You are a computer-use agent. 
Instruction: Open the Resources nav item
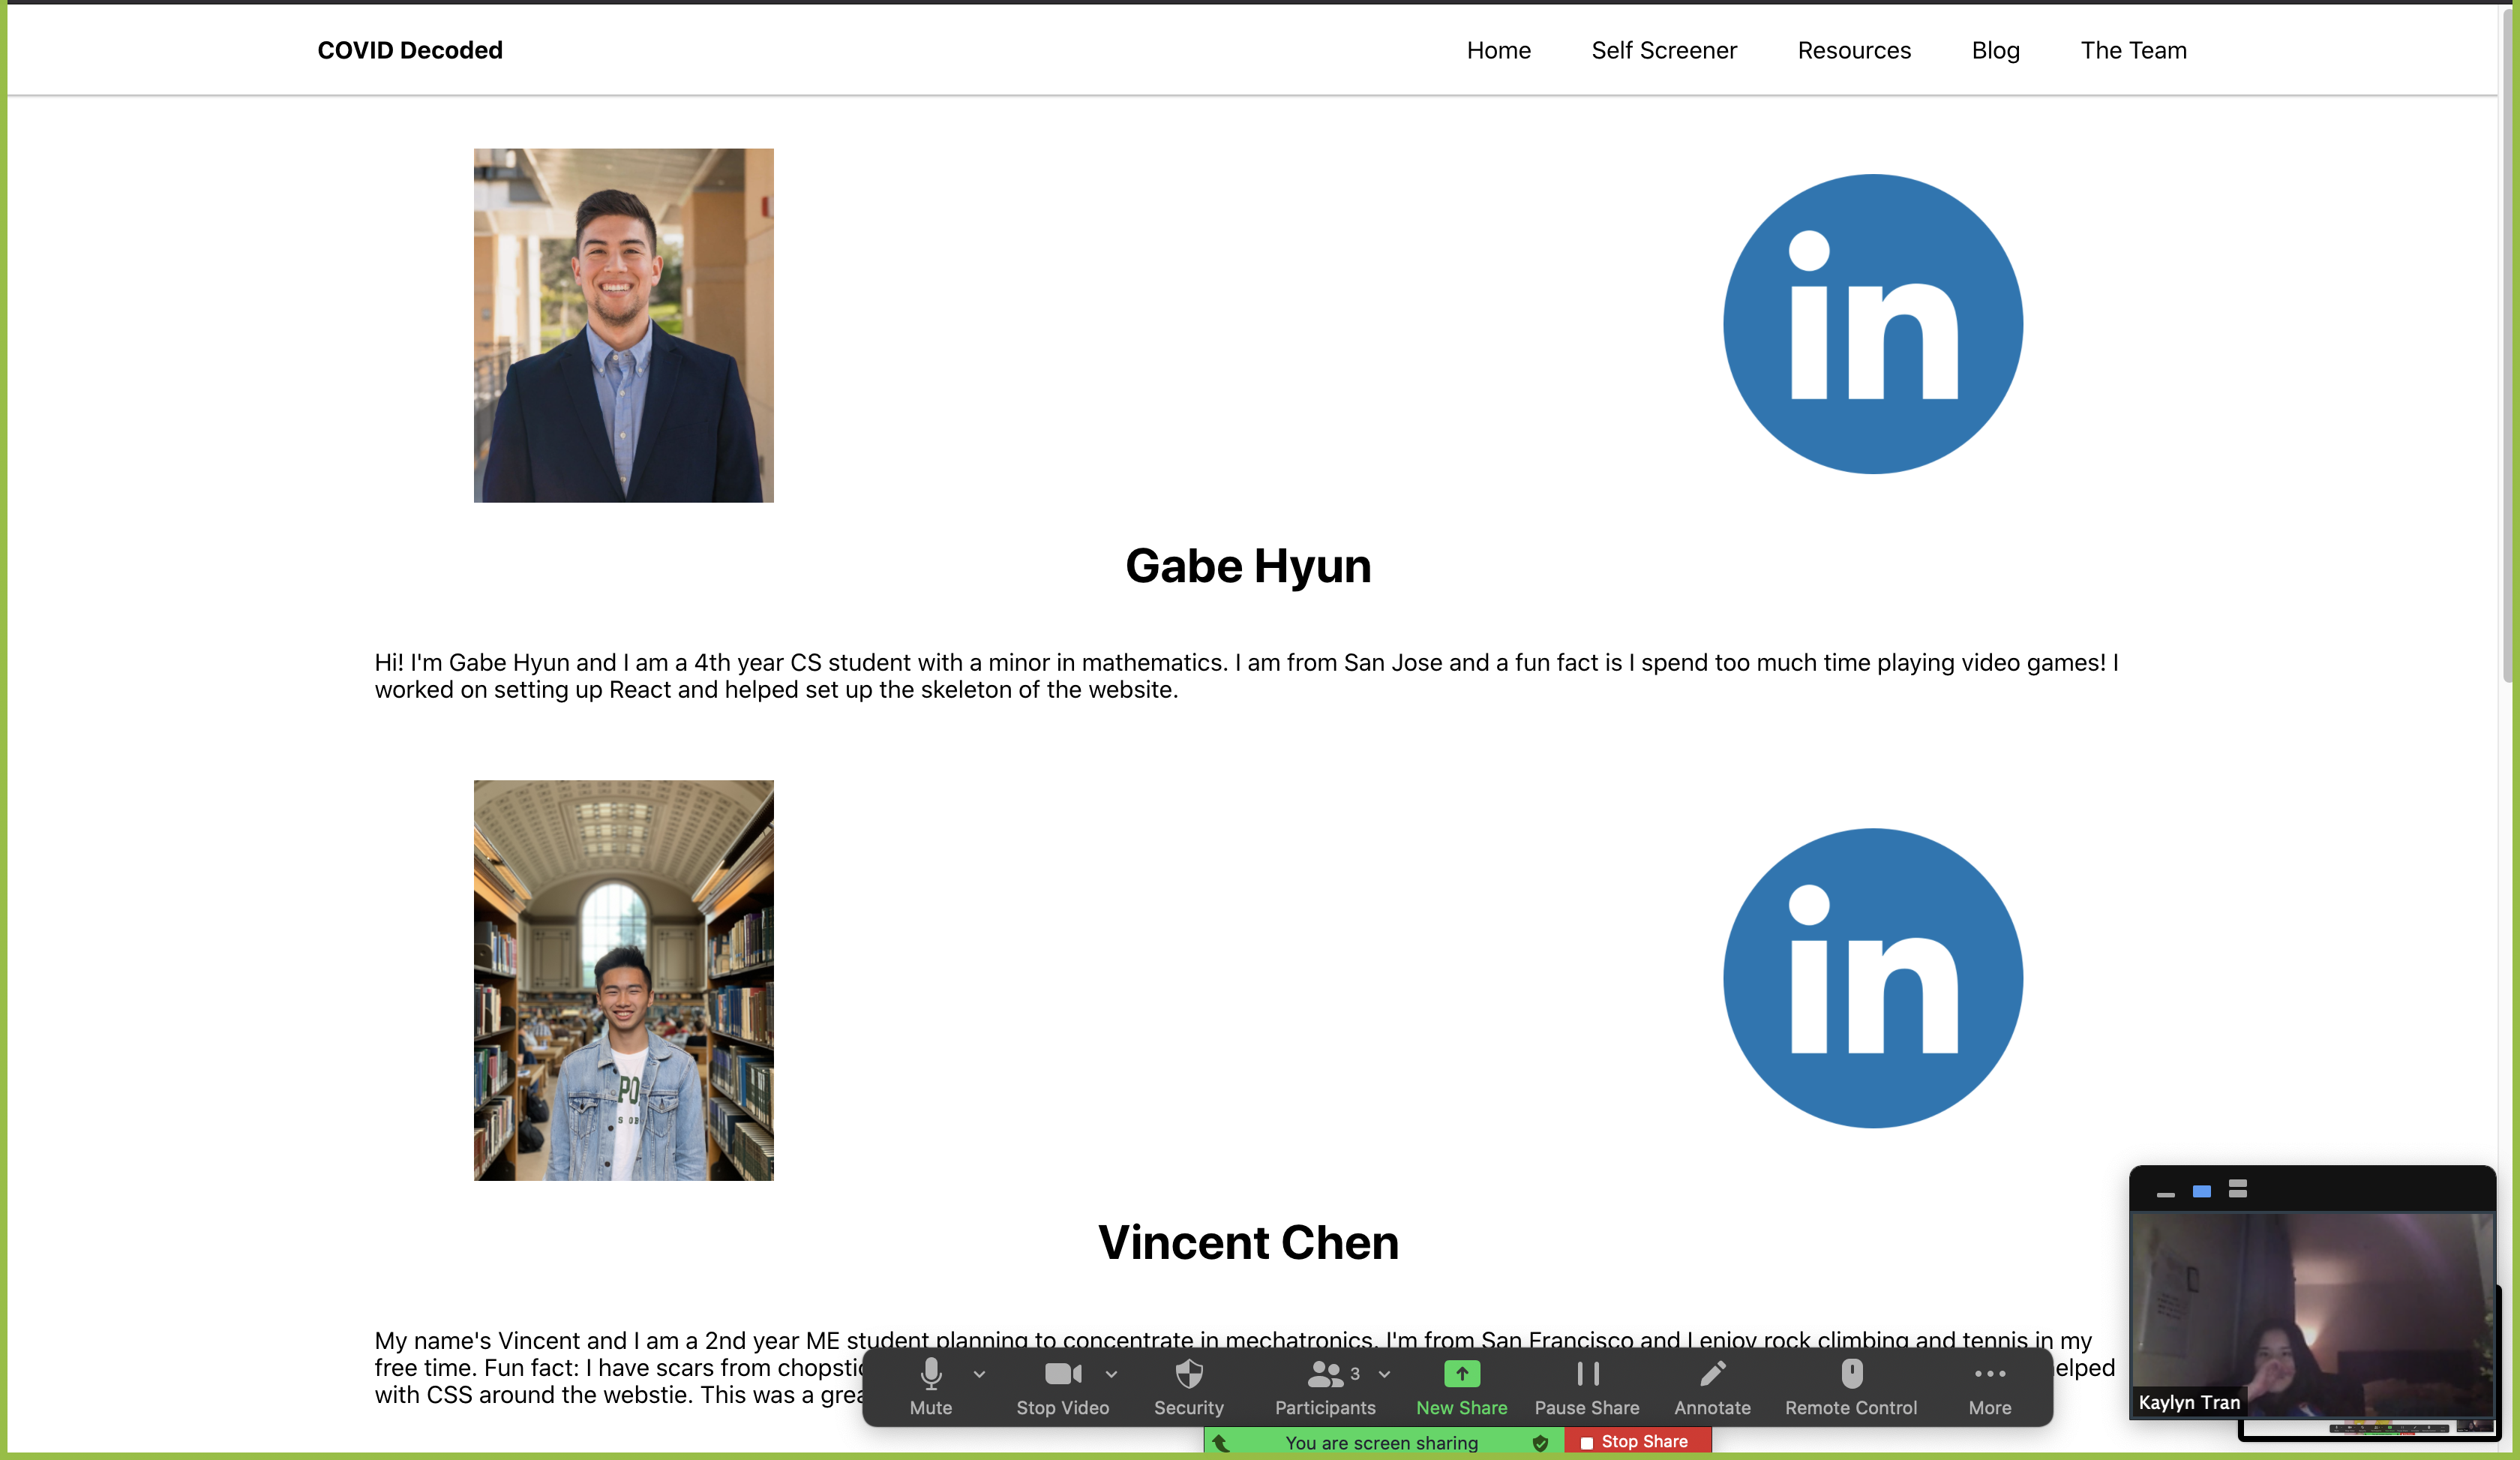pyautogui.click(x=1854, y=50)
